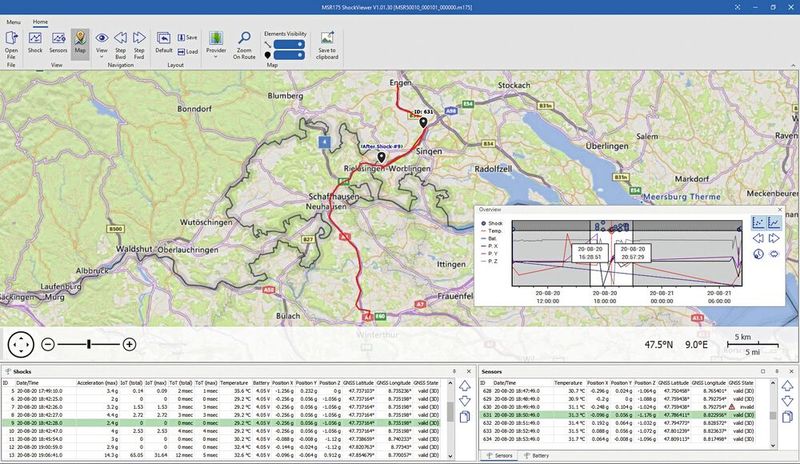Toggle line chart display in Overview
This screenshot has height=464, width=800.
[774, 223]
